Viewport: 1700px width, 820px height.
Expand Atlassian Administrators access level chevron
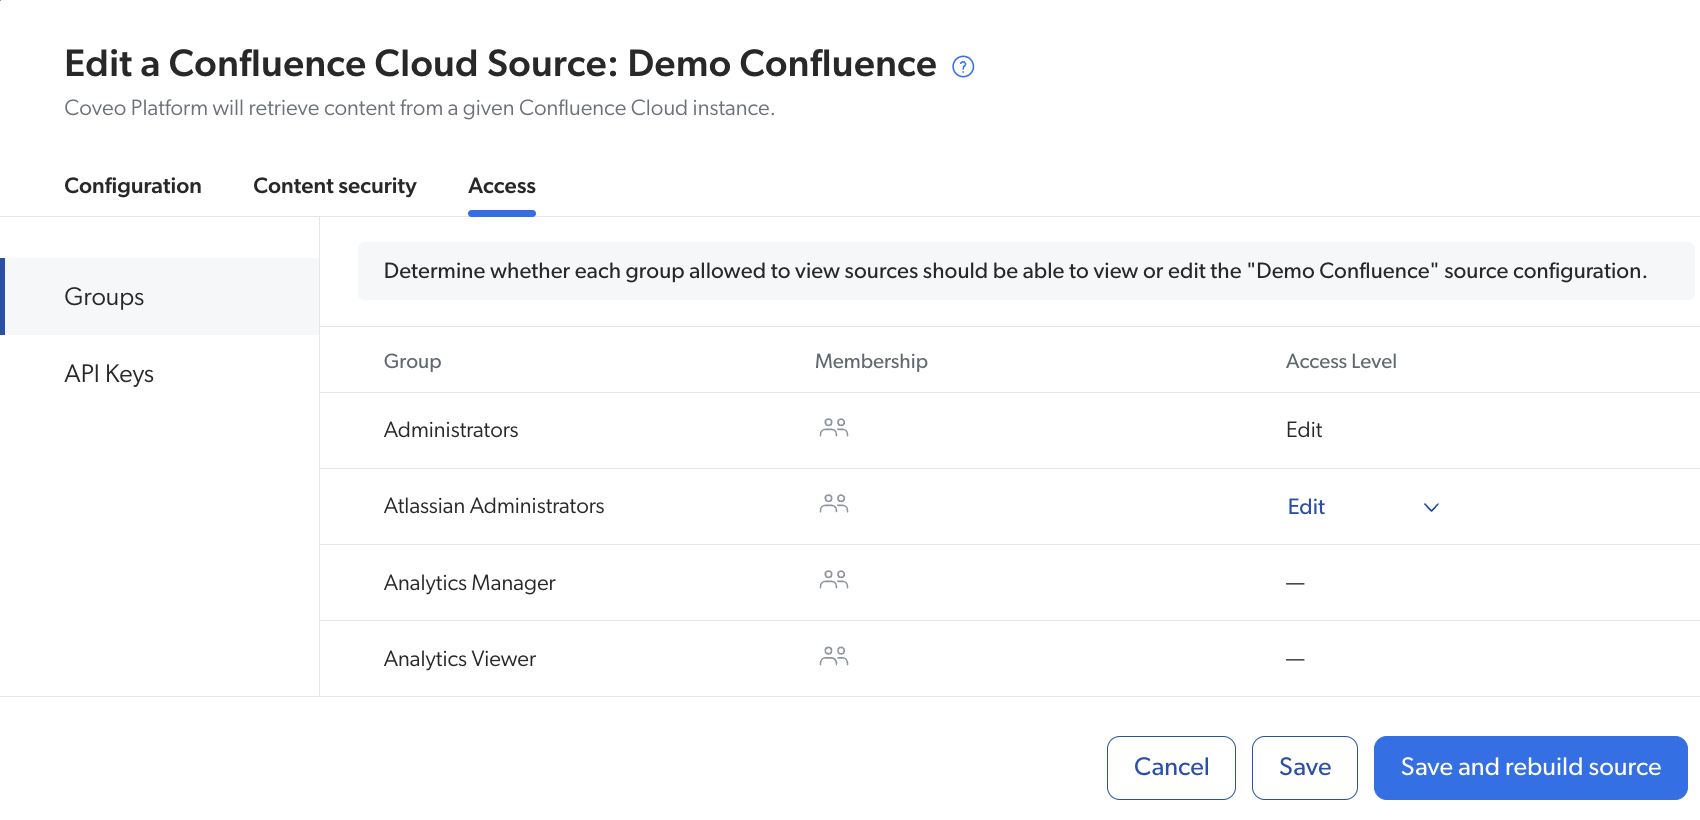[x=1431, y=507]
